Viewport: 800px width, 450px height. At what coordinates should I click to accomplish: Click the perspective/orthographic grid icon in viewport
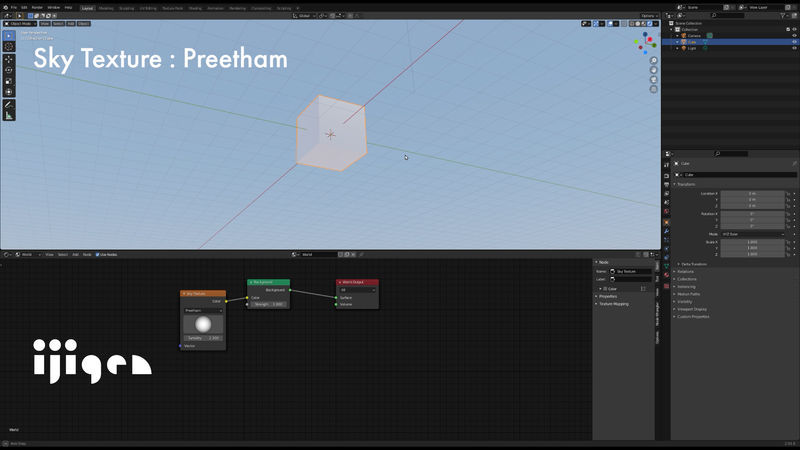tap(654, 89)
